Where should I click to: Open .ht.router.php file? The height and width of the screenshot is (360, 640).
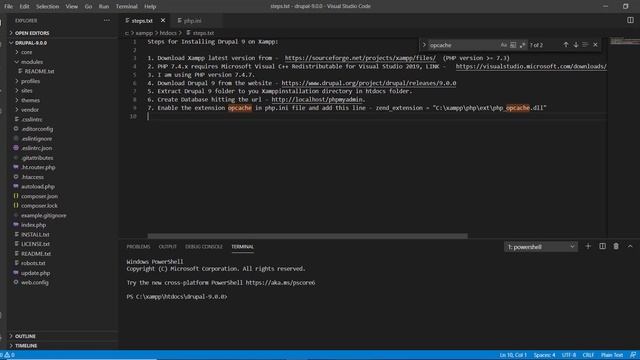click(x=38, y=167)
